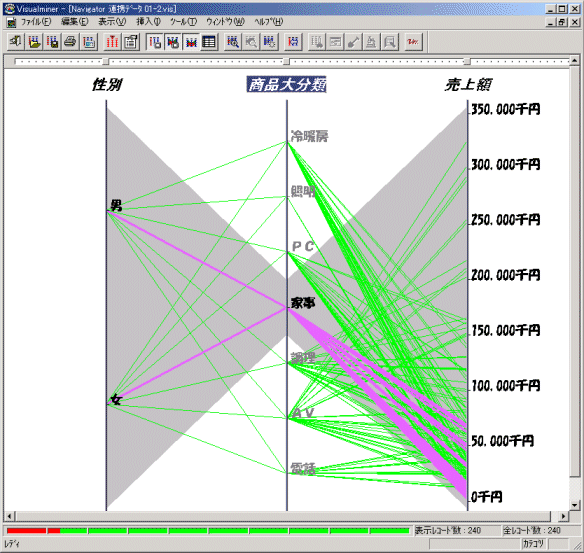The width and height of the screenshot is (584, 553).
Task: Open the ファイル(F) menu
Action: 36,22
